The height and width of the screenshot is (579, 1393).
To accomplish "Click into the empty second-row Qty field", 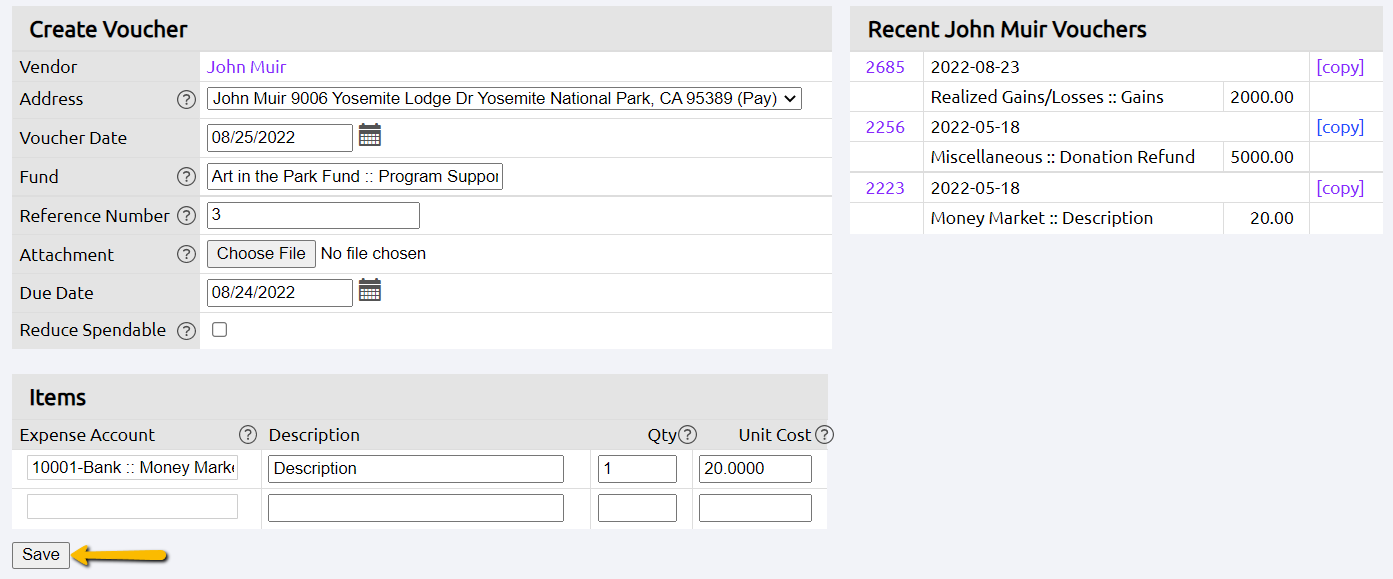I will point(637,508).
